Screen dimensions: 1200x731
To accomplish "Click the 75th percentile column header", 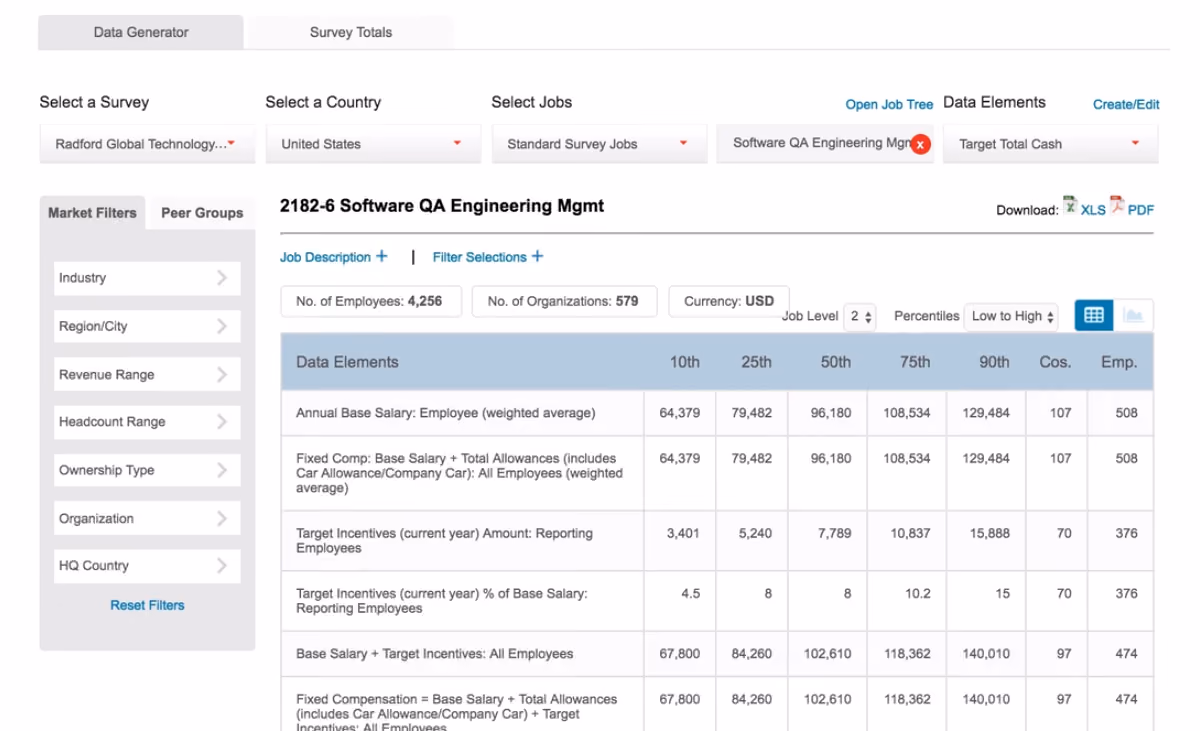I will [x=915, y=362].
